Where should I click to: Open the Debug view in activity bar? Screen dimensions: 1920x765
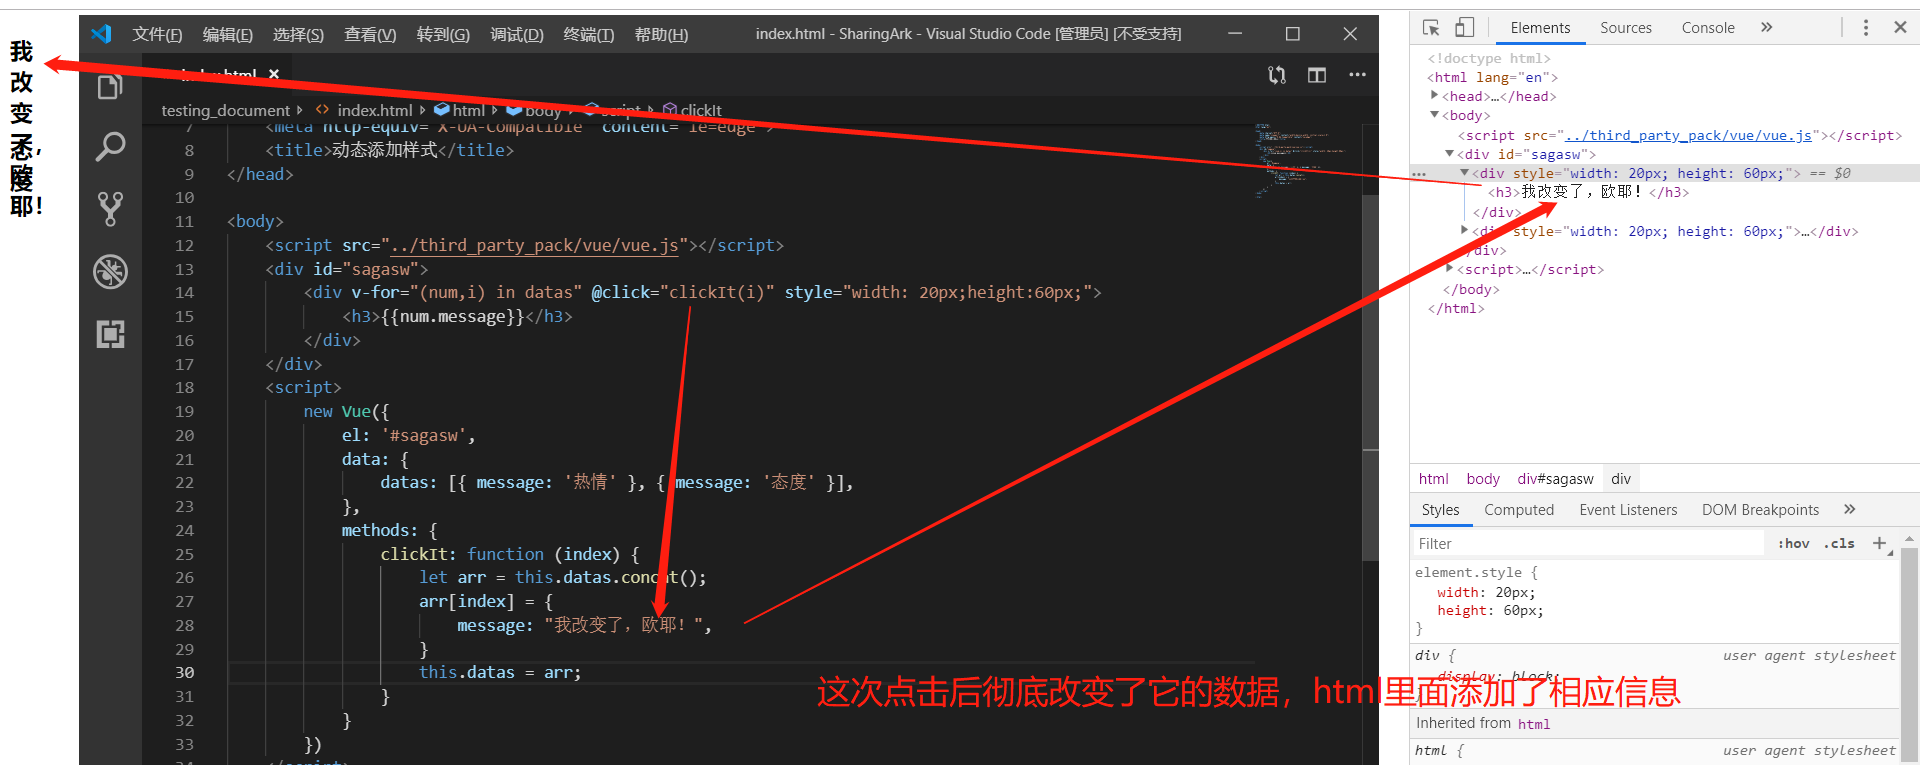(x=110, y=272)
